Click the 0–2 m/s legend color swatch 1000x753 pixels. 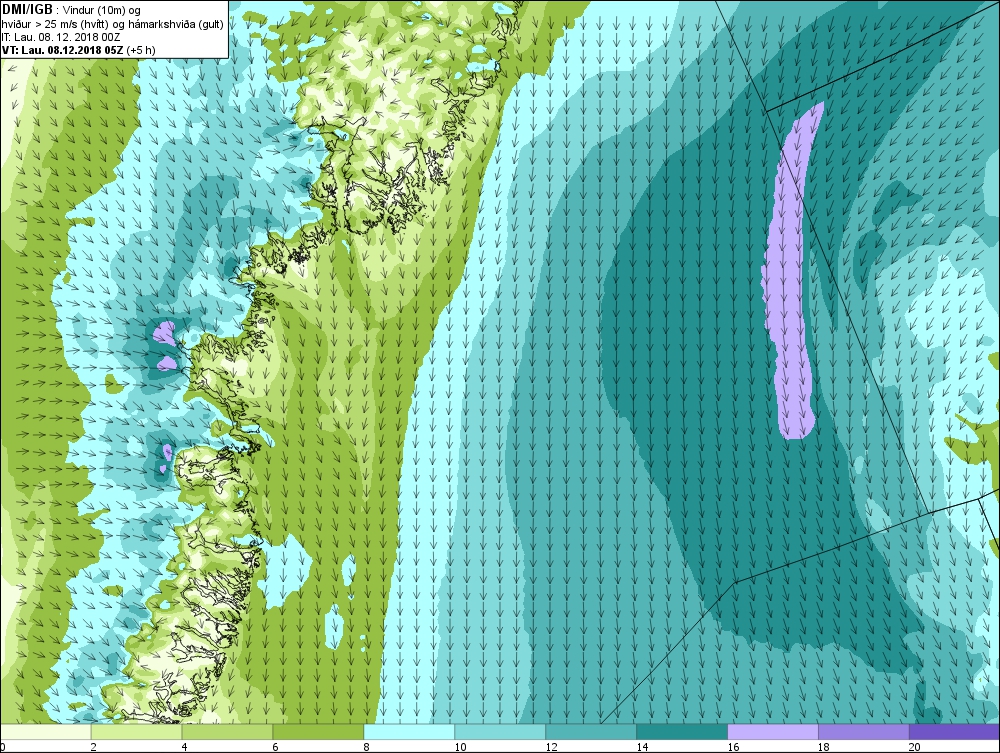click(x=46, y=731)
